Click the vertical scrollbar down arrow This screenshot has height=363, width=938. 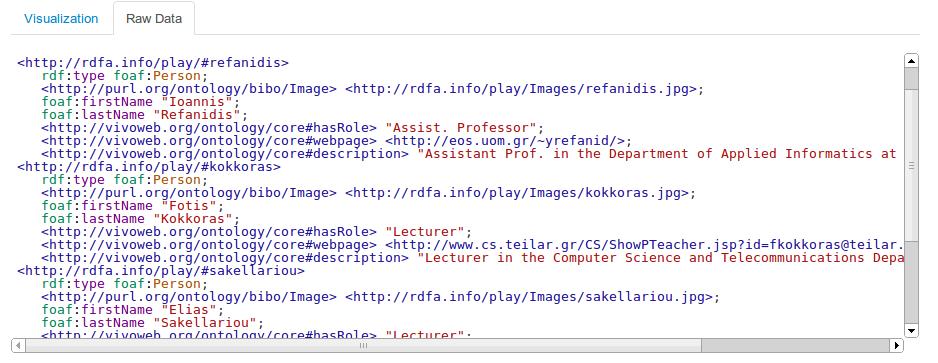(x=911, y=330)
